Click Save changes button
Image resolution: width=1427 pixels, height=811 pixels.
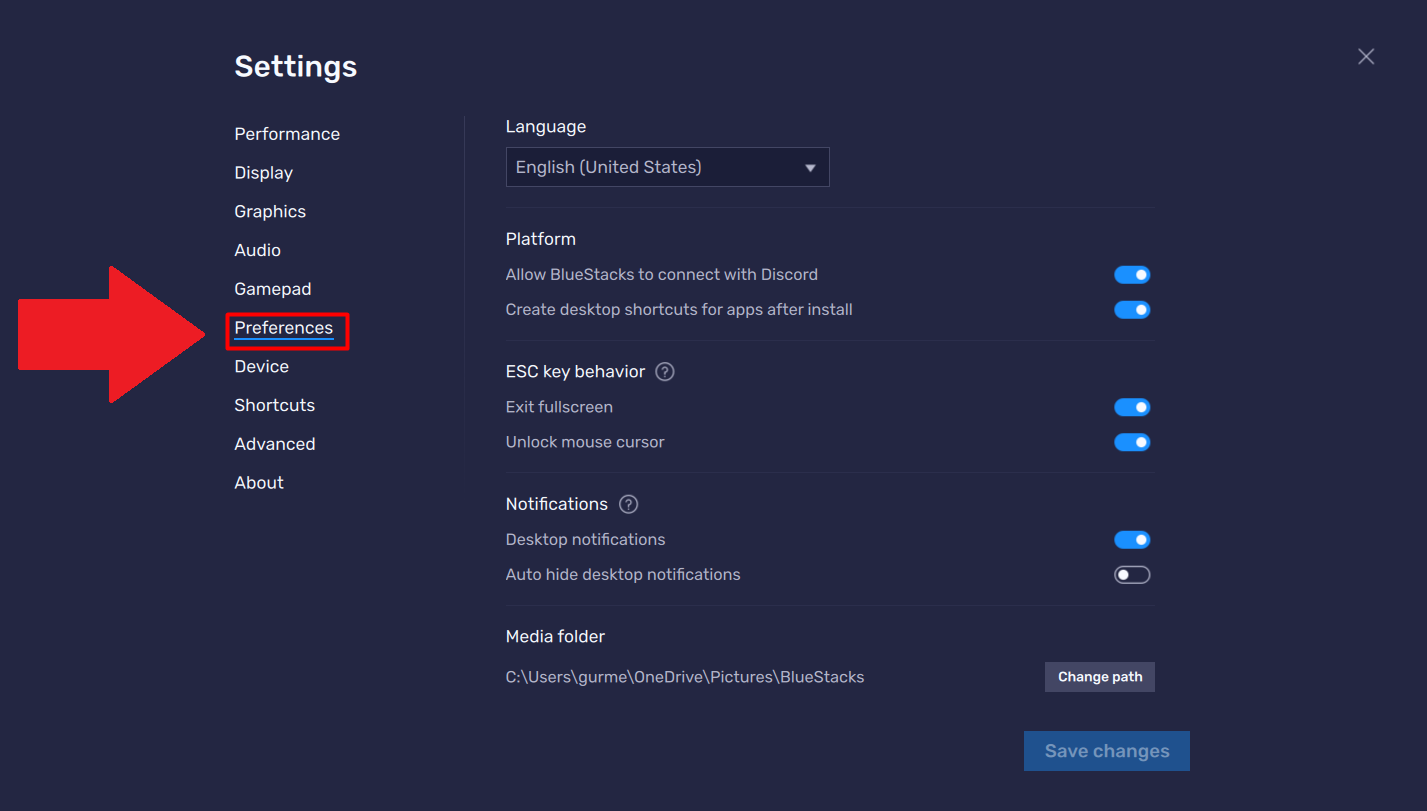pos(1107,751)
